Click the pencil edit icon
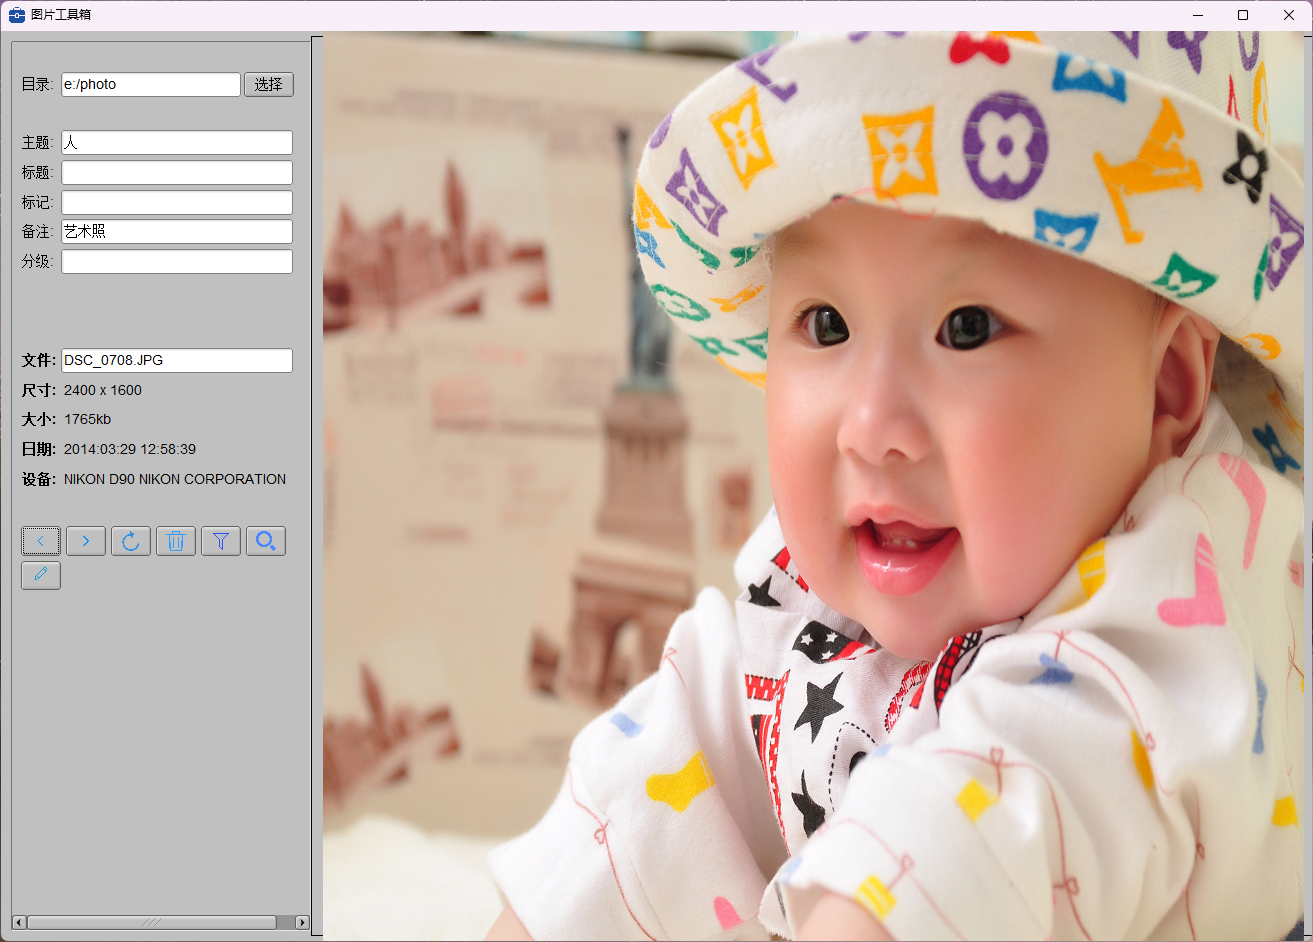This screenshot has height=942, width=1313. pyautogui.click(x=41, y=575)
